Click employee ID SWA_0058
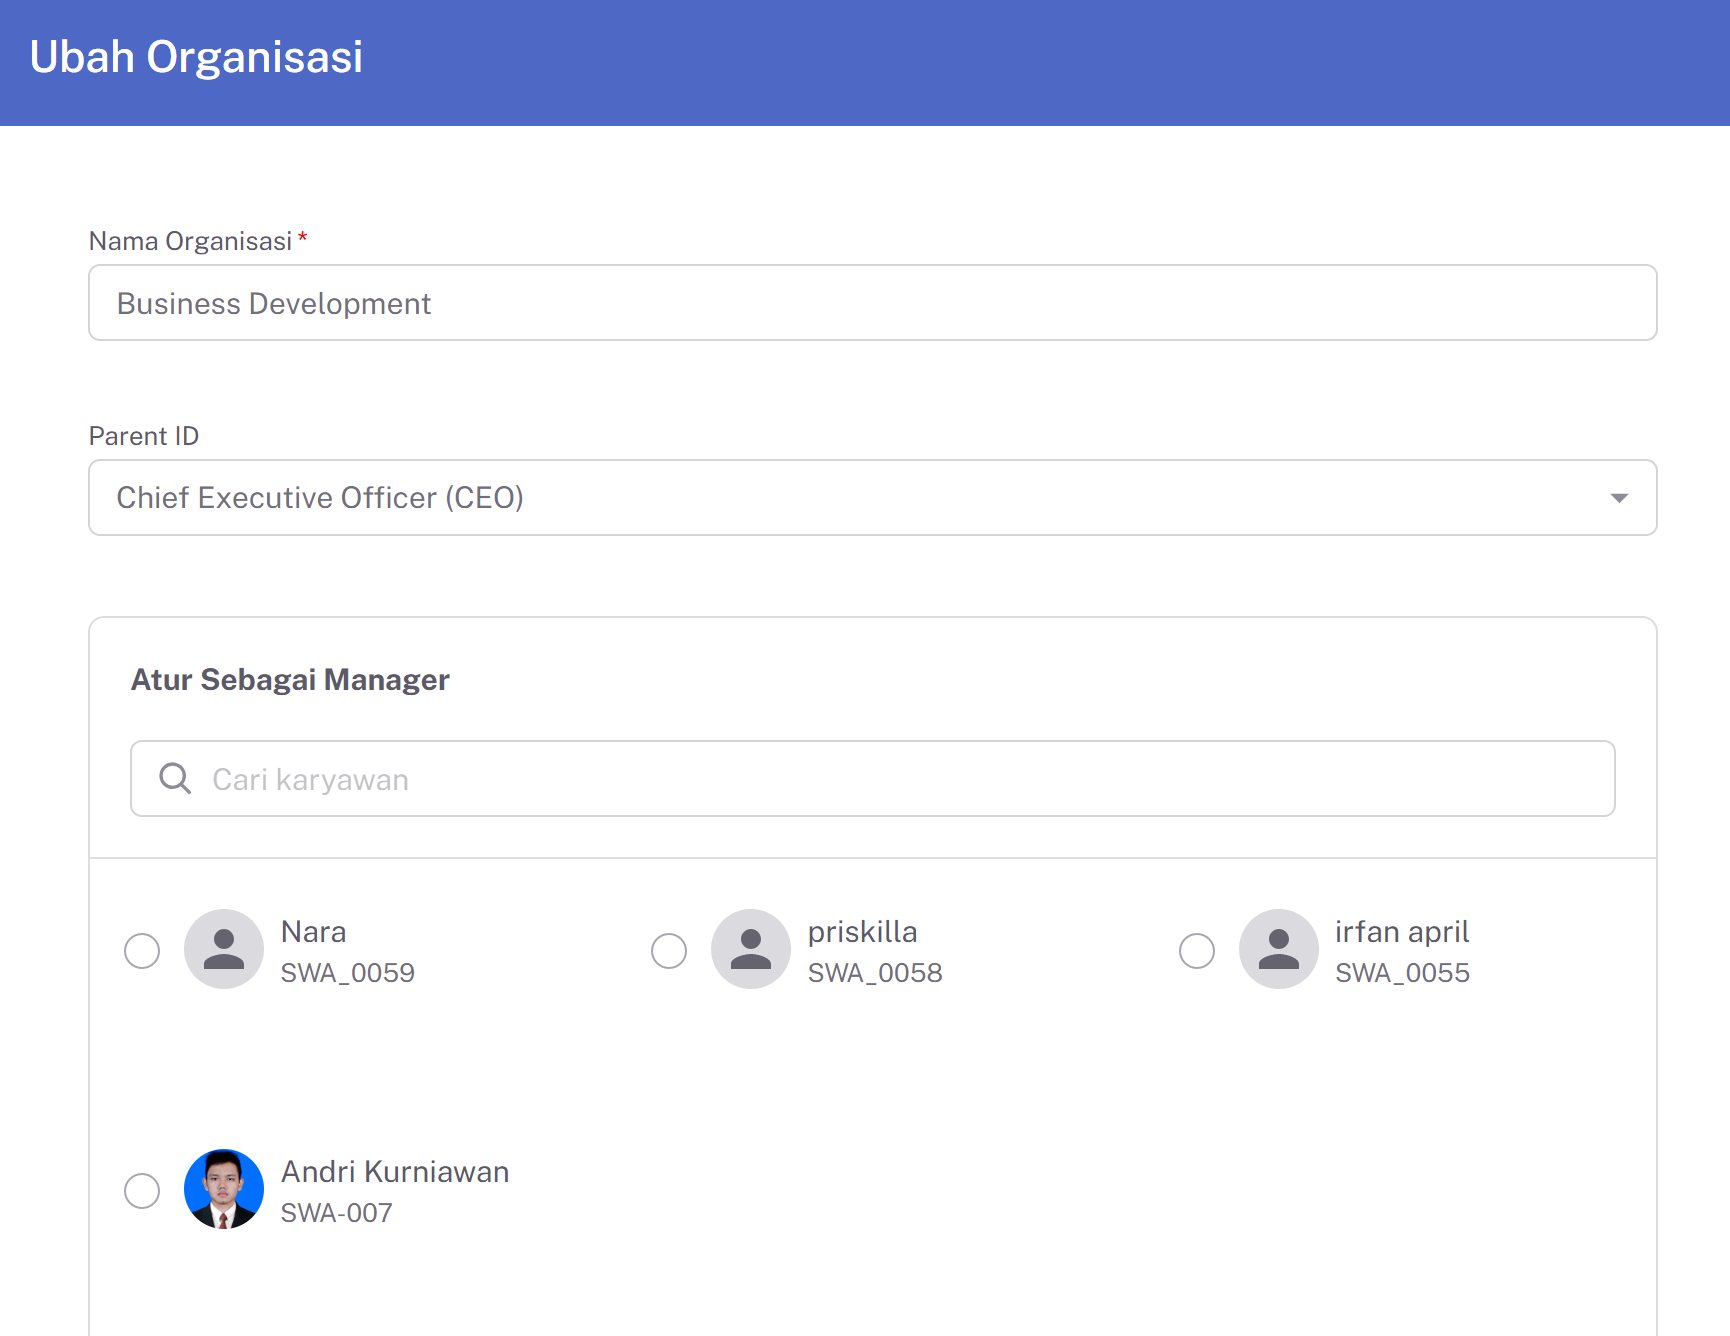 click(875, 973)
